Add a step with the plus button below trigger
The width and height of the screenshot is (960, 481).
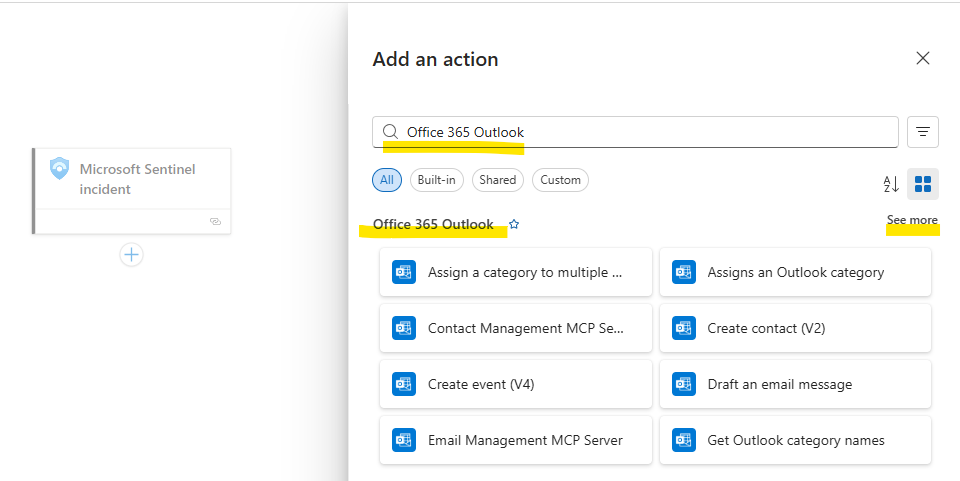[132, 255]
